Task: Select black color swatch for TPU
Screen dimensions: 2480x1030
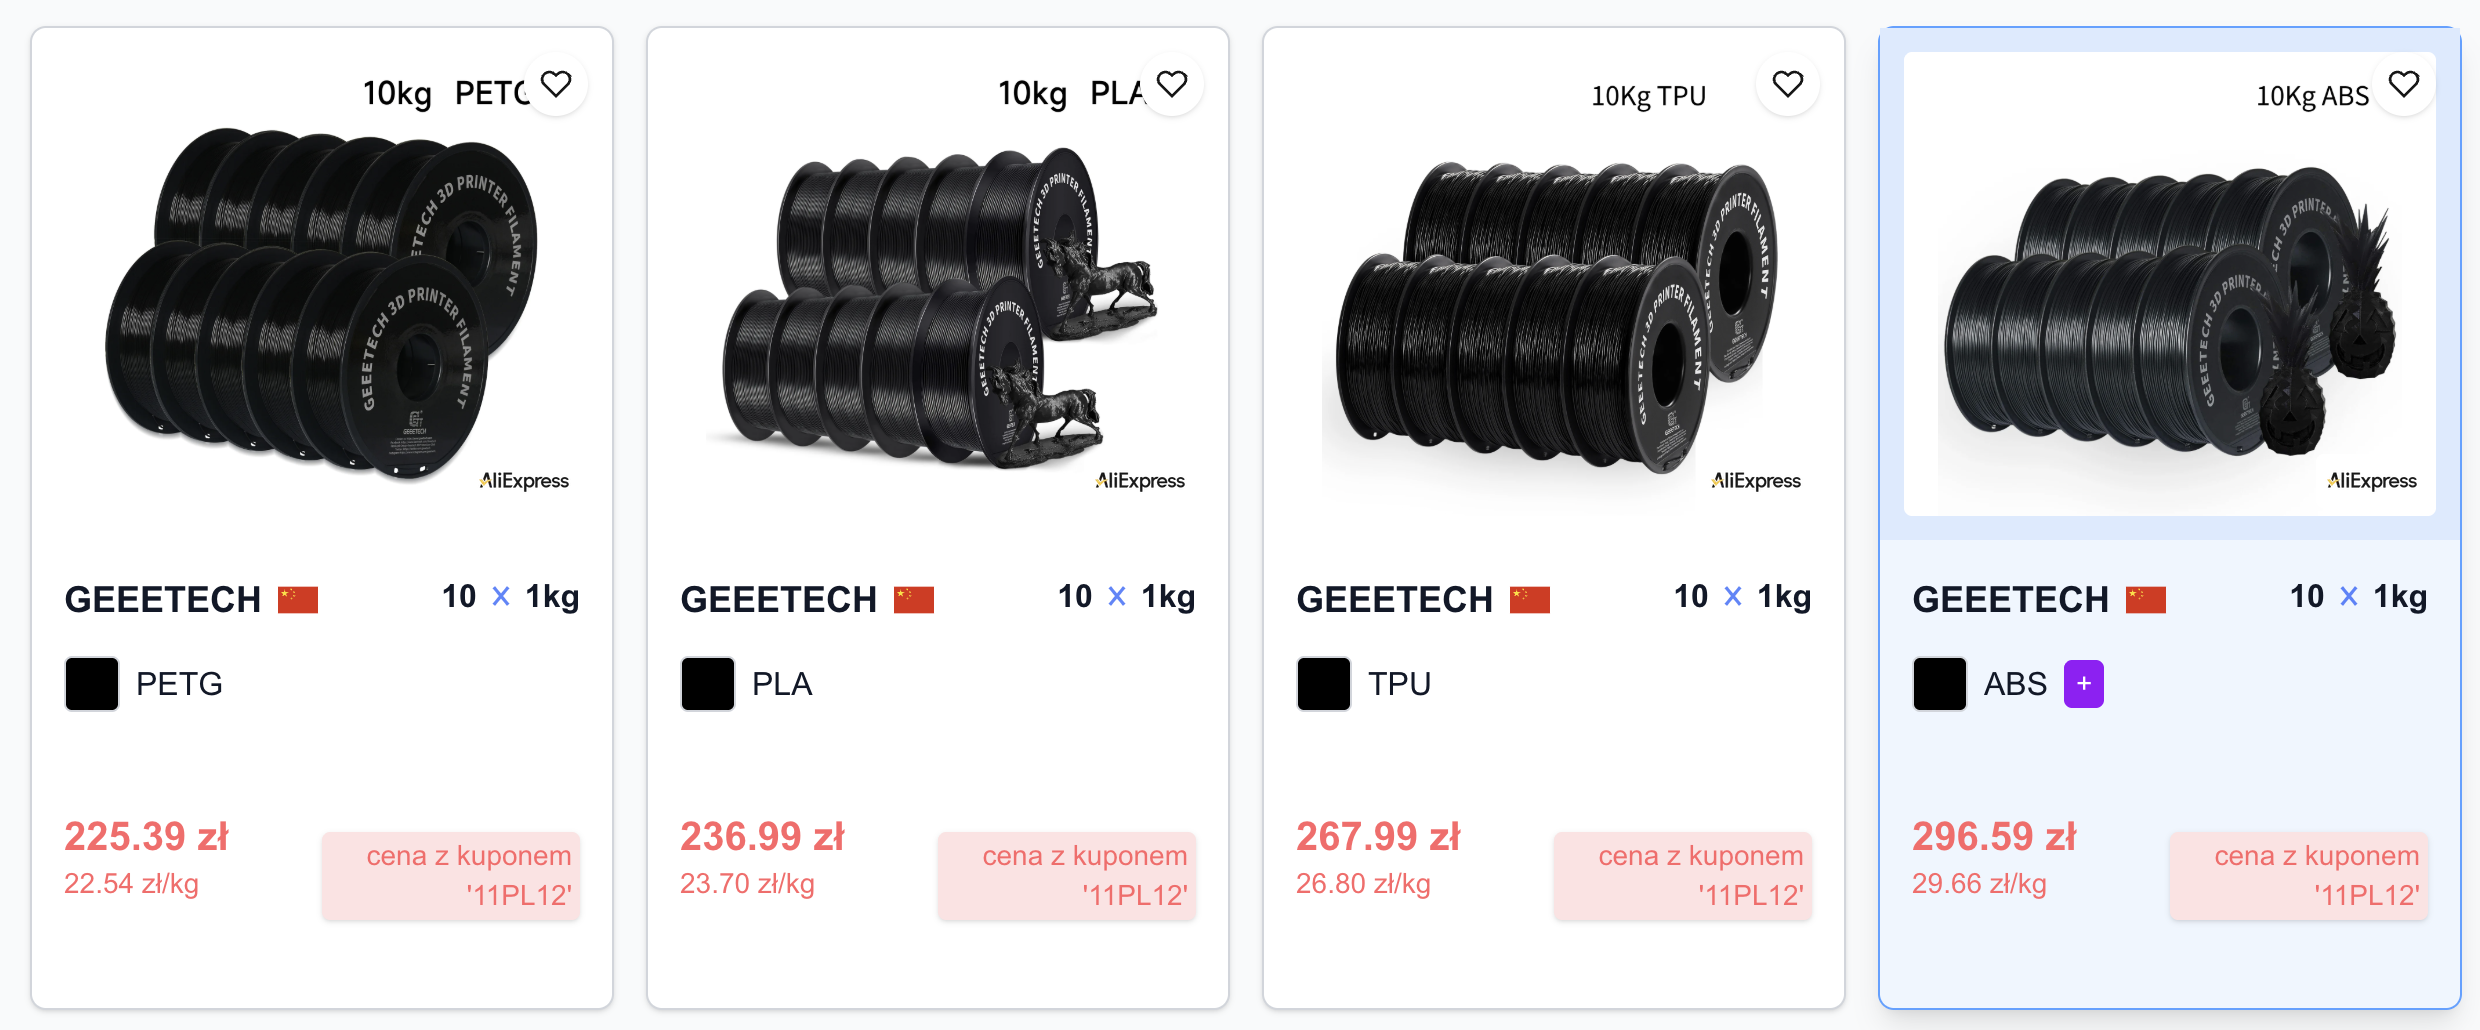Action: pyautogui.click(x=1324, y=684)
